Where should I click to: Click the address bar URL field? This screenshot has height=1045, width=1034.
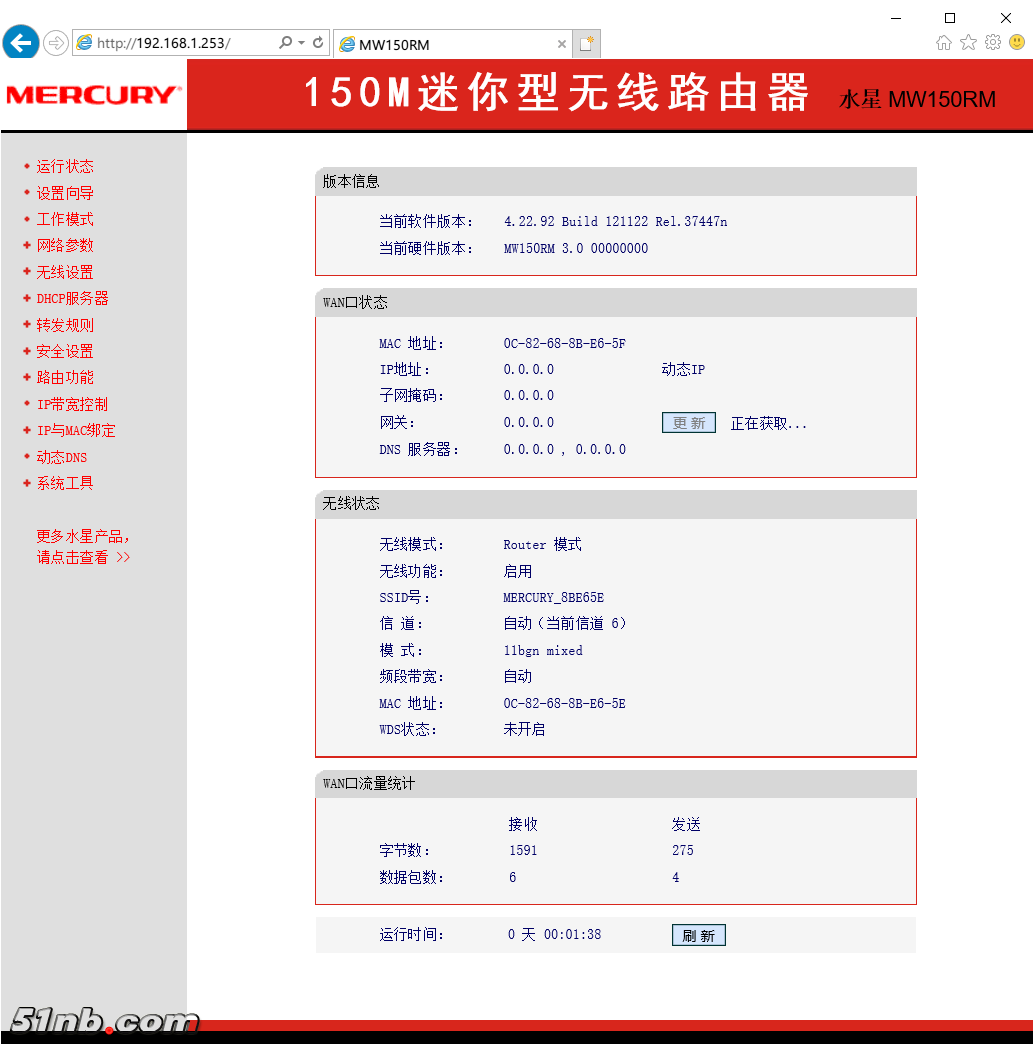coord(180,43)
